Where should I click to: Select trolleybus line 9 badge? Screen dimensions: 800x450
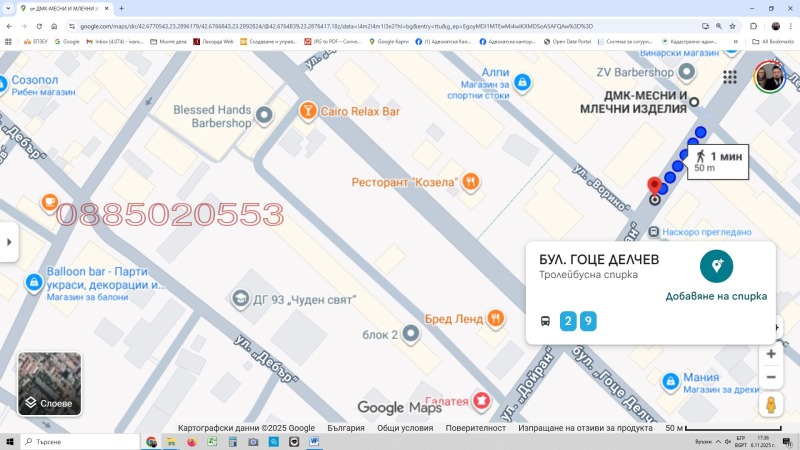coord(588,321)
